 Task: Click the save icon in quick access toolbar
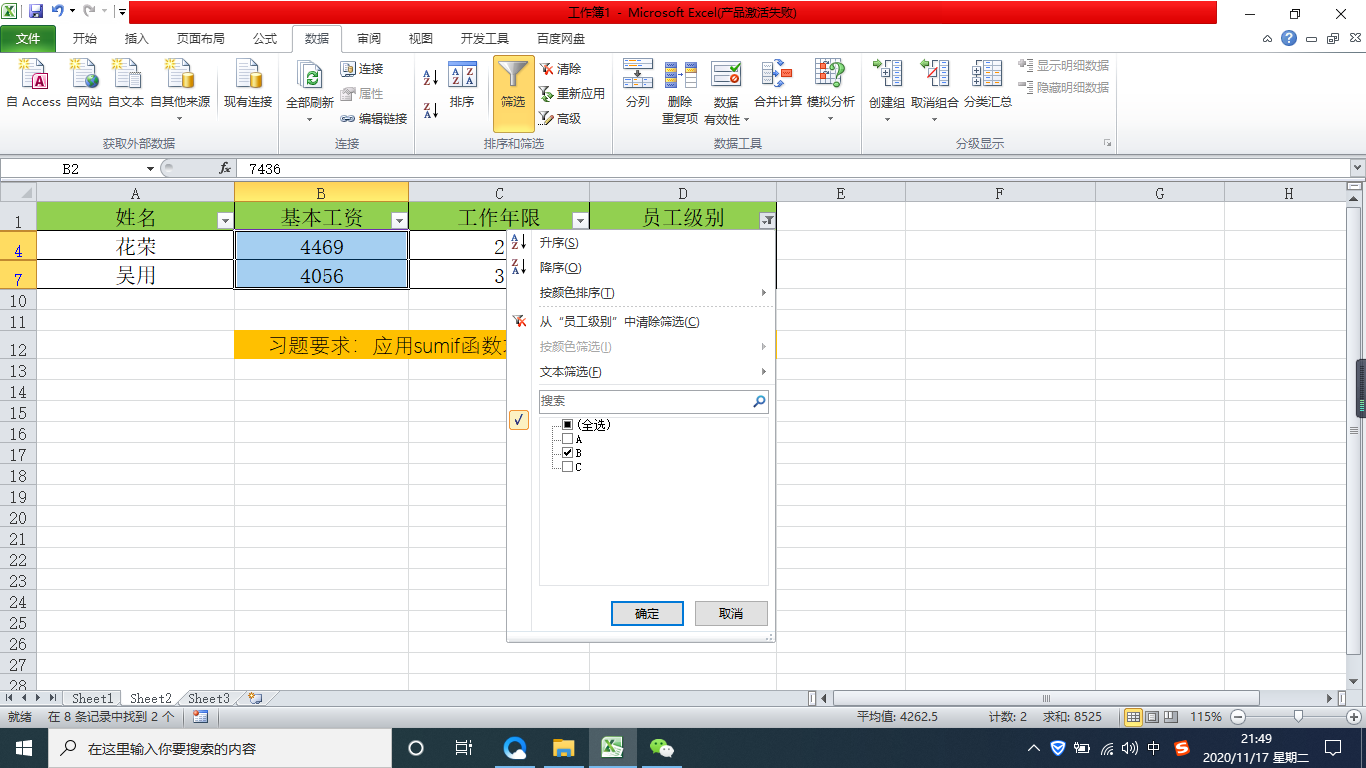(36, 12)
